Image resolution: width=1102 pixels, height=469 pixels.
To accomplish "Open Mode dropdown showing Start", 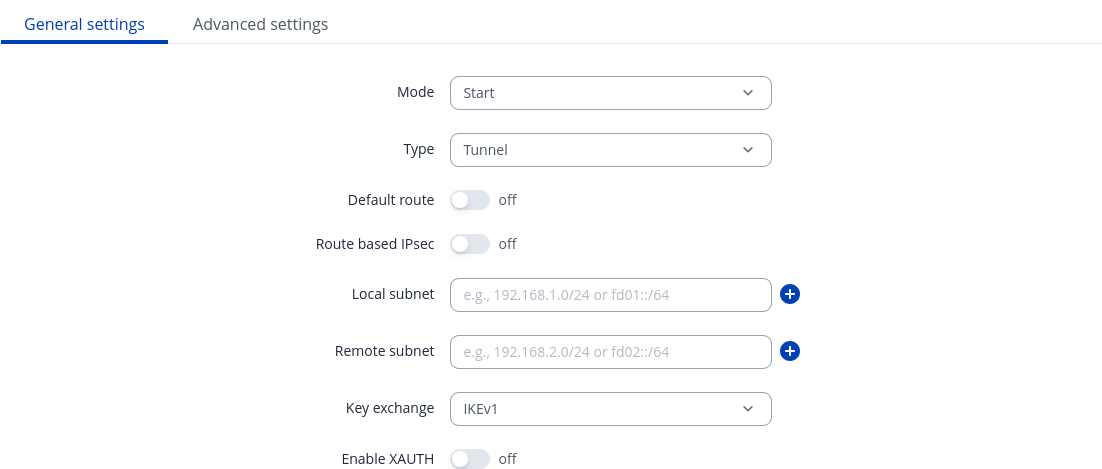I will point(600,93).
